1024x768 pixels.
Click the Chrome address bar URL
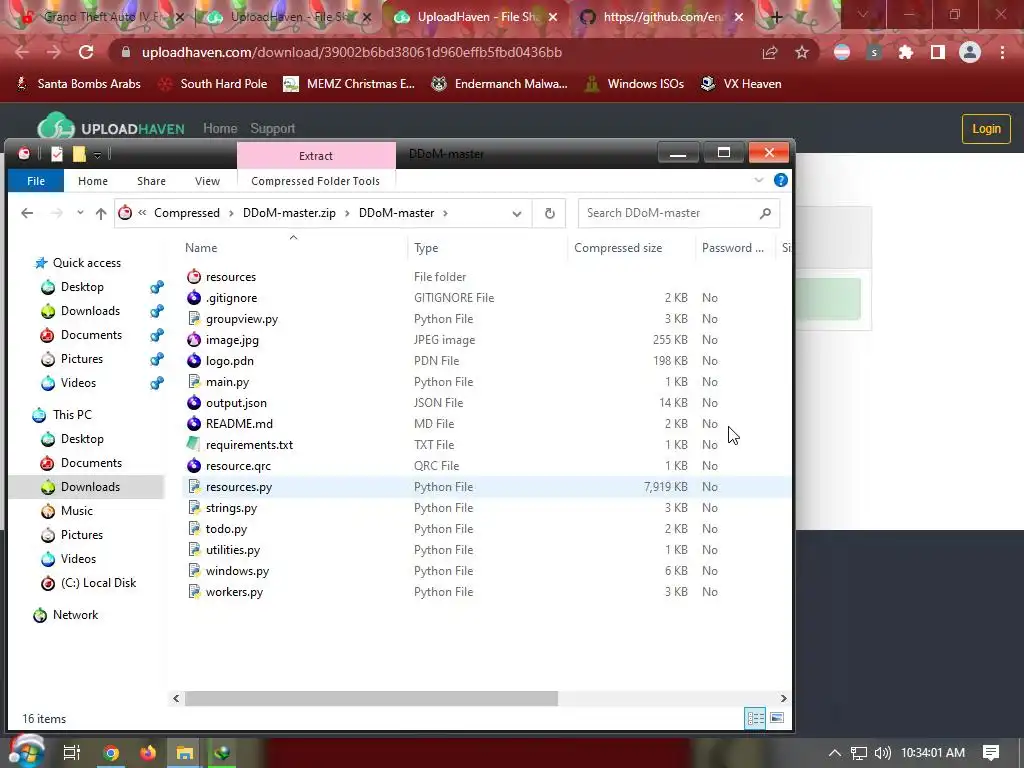coord(351,52)
